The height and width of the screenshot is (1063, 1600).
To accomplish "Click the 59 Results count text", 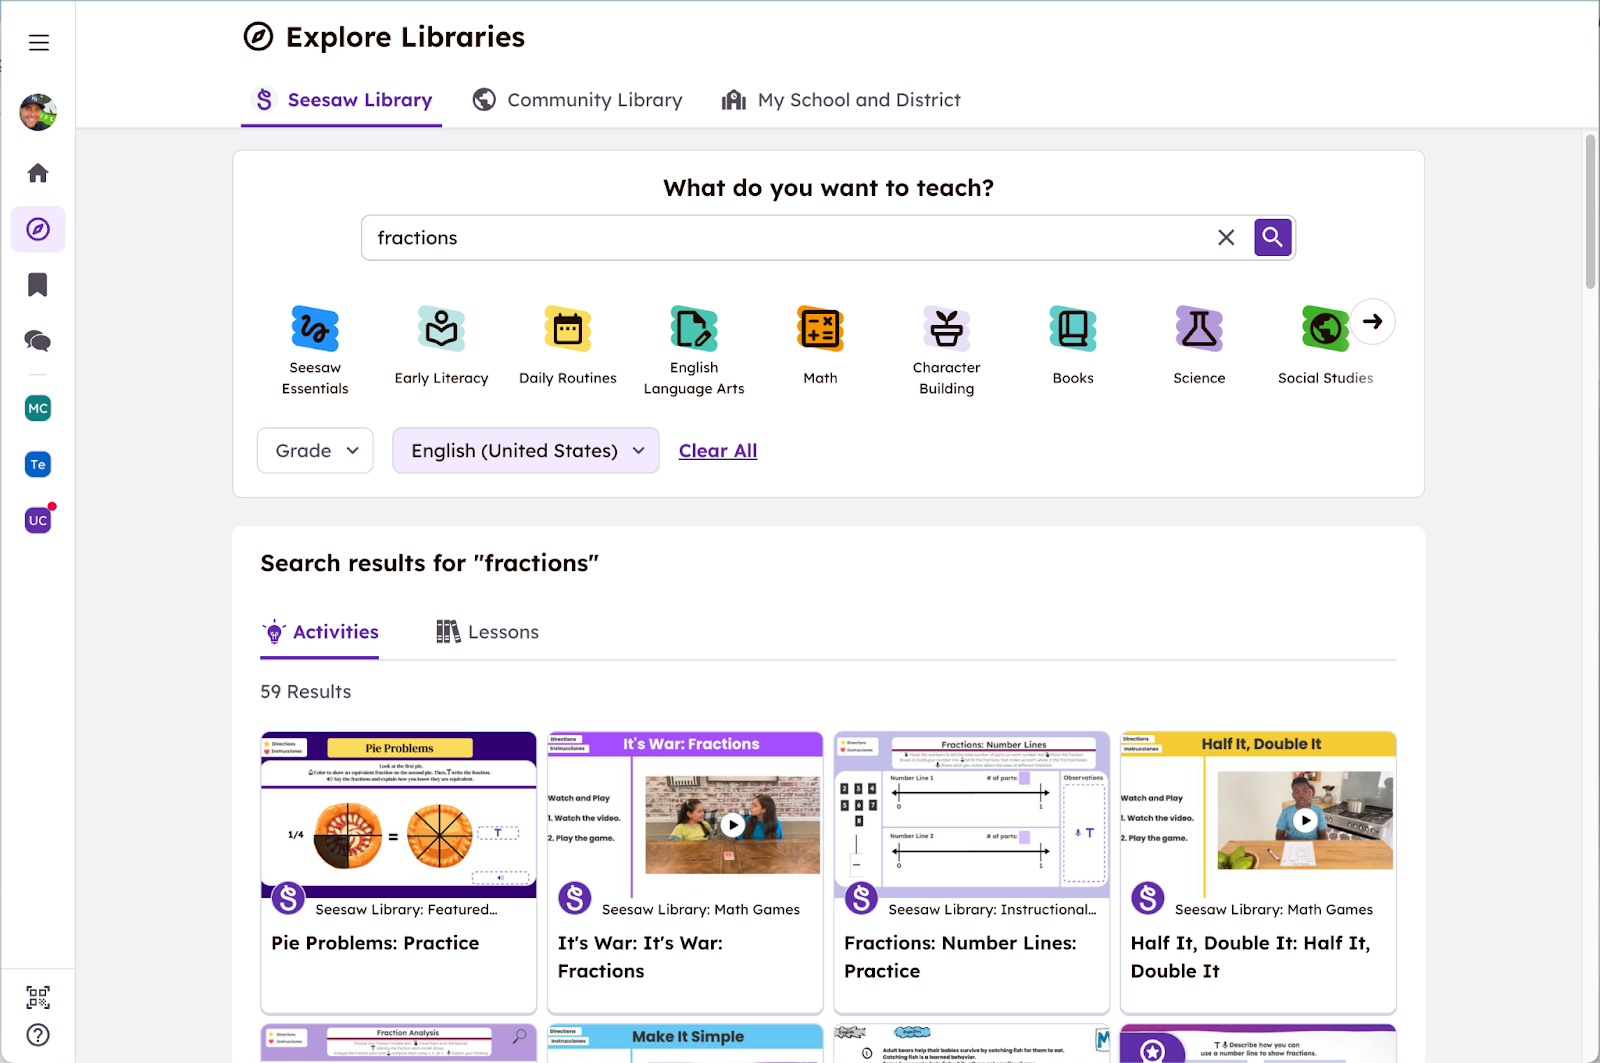I will pos(306,692).
